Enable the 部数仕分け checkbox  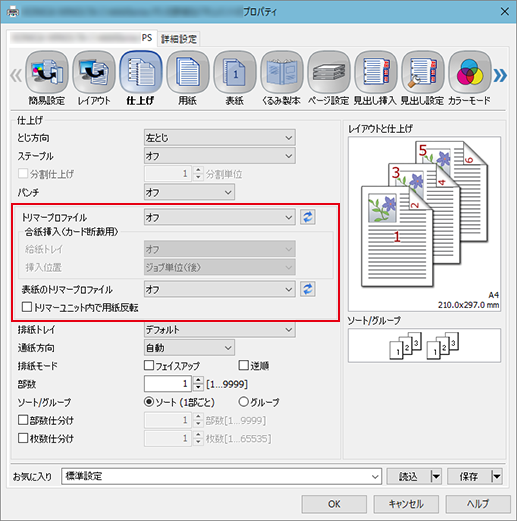(x=23, y=420)
